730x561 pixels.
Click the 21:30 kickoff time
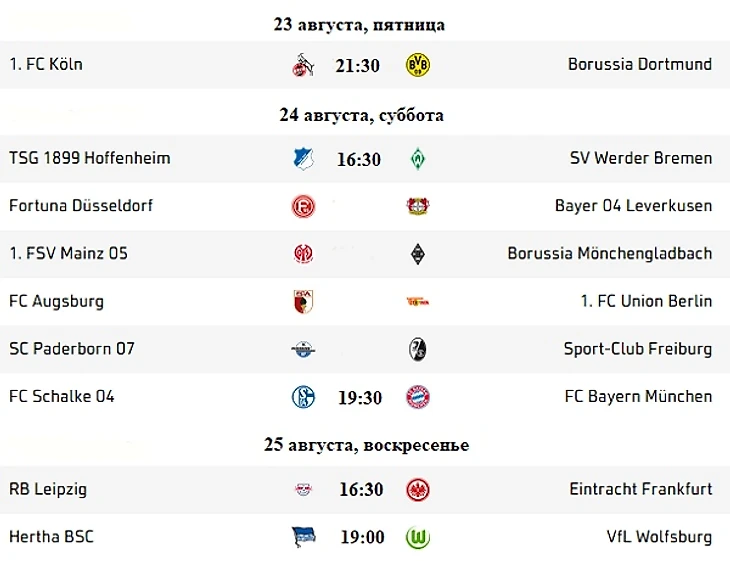tap(358, 66)
